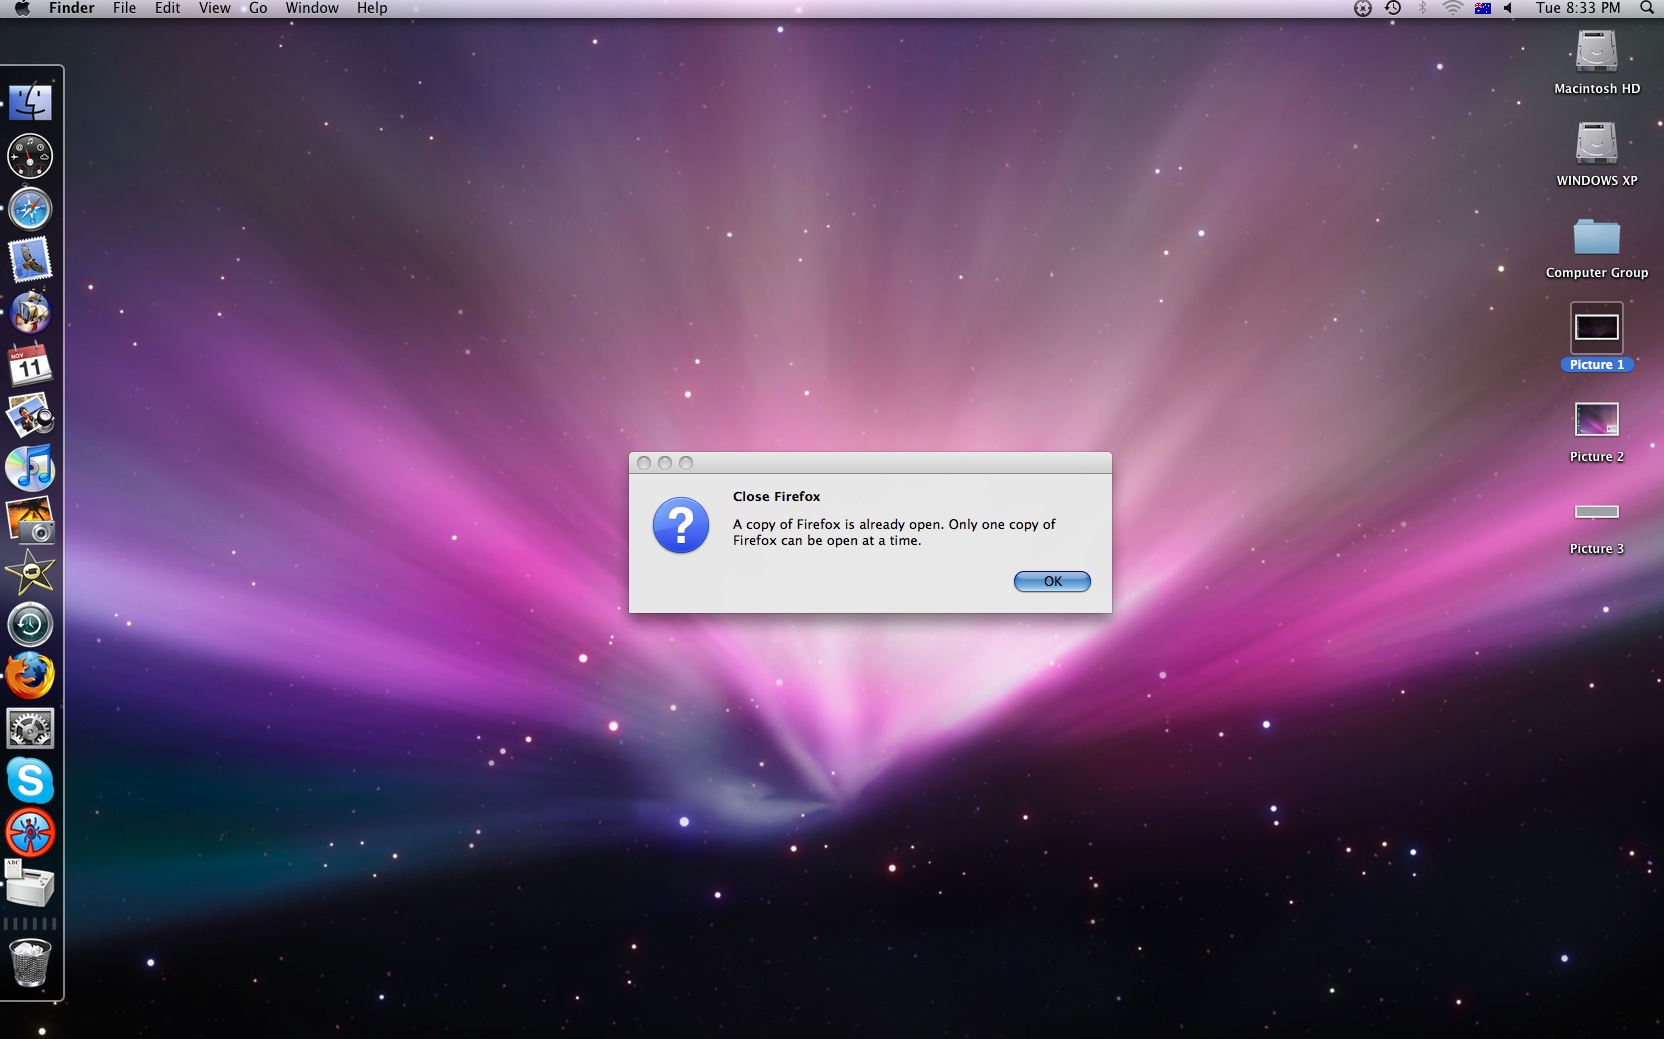Click the menu bar clock Tue 8:33 PM
Viewport: 1664px width, 1039px height.
click(x=1578, y=8)
